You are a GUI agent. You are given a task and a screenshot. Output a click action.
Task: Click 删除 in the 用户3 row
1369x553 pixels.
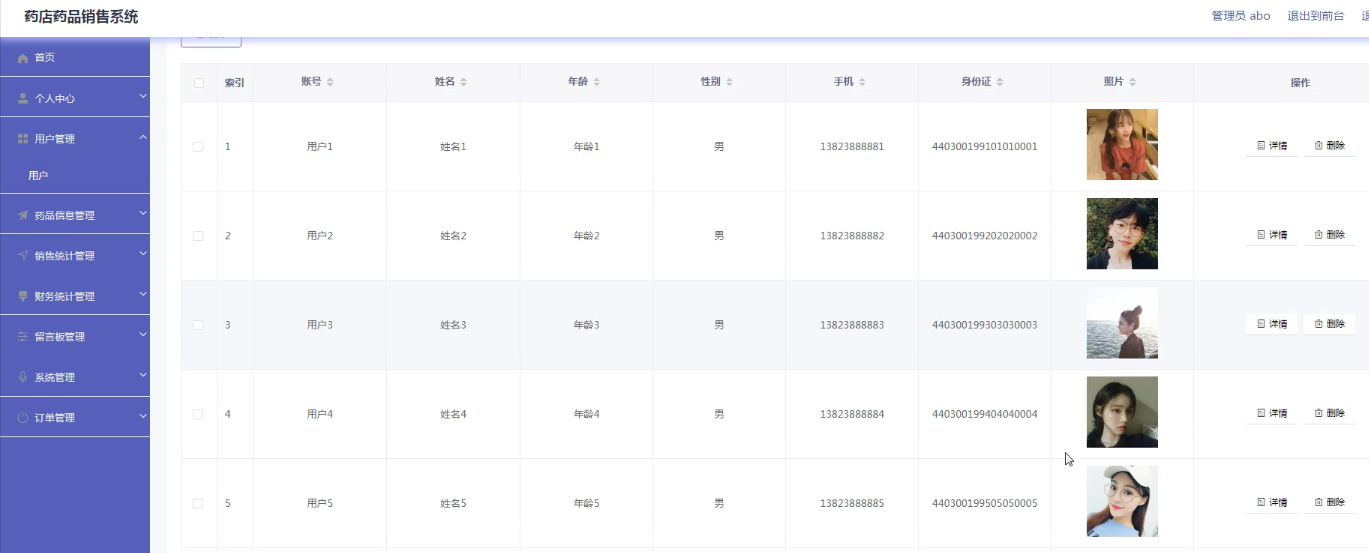click(x=1329, y=324)
